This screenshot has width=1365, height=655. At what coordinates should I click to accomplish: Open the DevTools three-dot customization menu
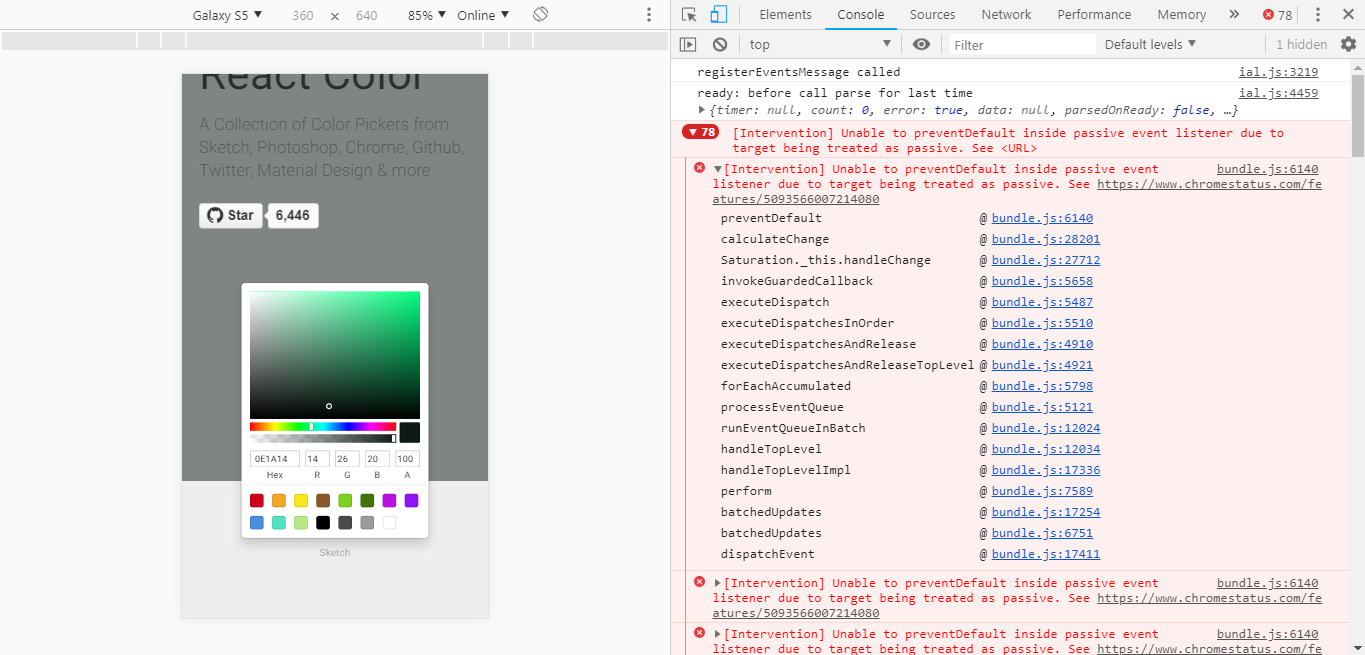tap(1318, 14)
